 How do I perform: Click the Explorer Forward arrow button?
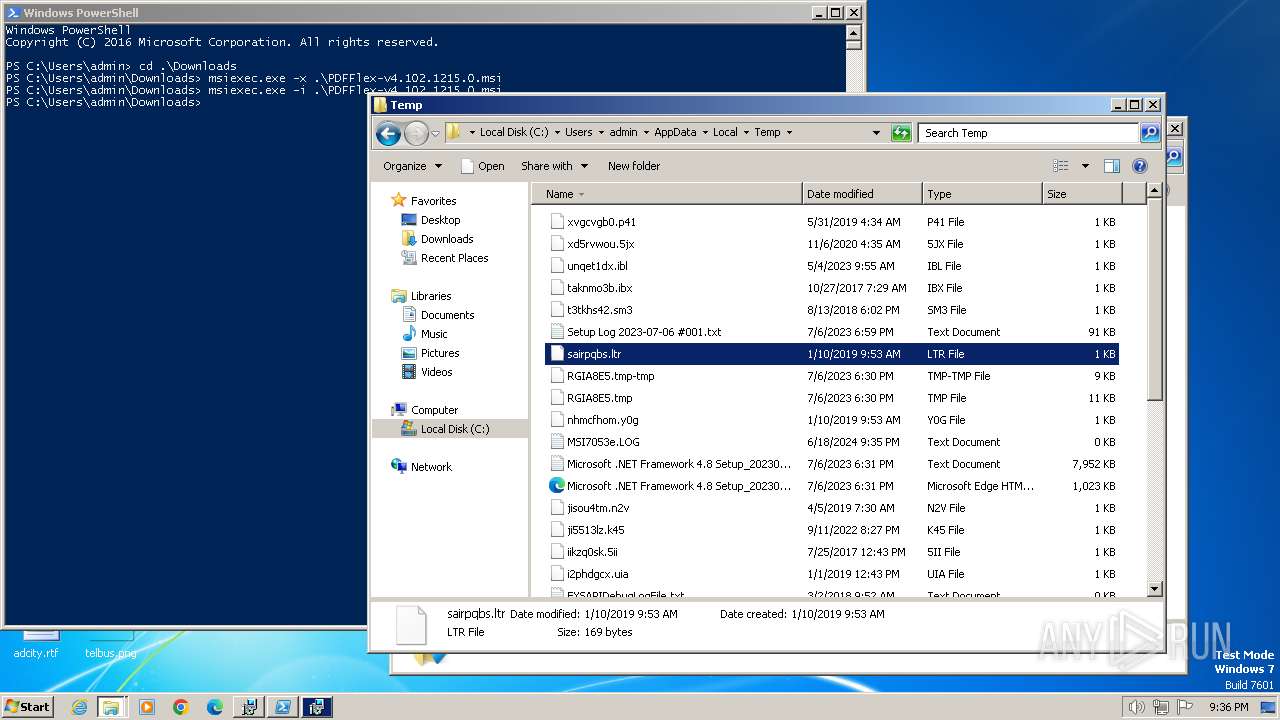[x=416, y=133]
